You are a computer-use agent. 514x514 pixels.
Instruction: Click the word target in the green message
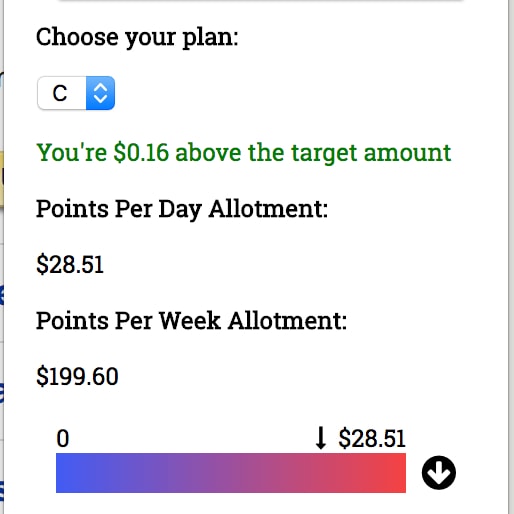pos(324,154)
